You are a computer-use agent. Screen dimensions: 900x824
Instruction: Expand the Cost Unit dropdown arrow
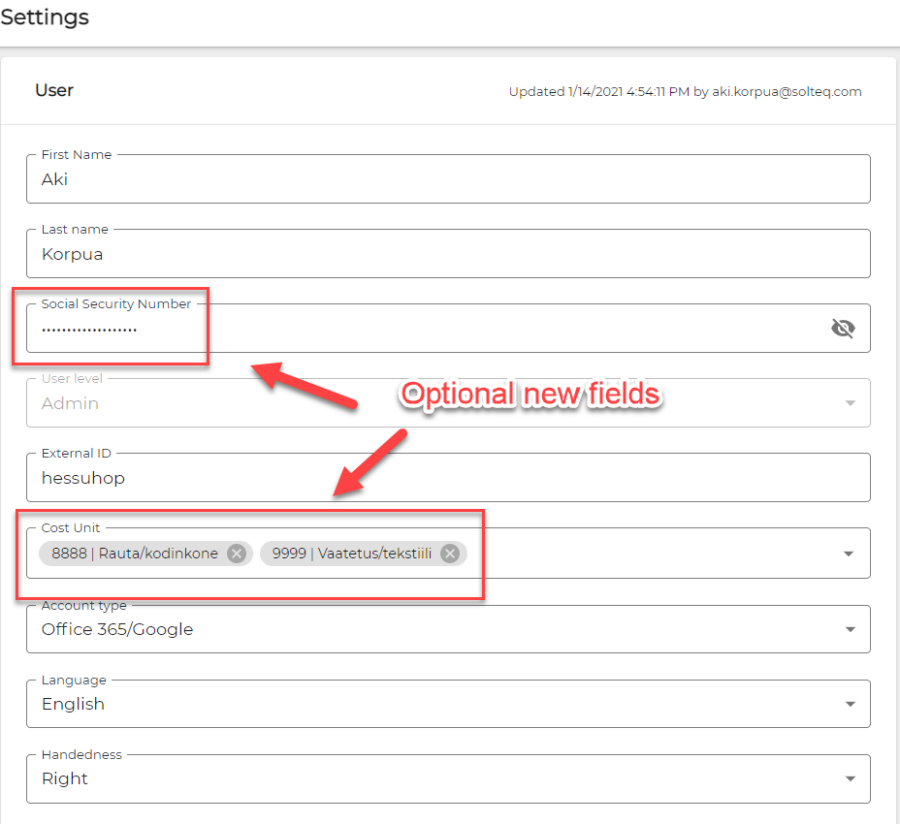pyautogui.click(x=850, y=553)
